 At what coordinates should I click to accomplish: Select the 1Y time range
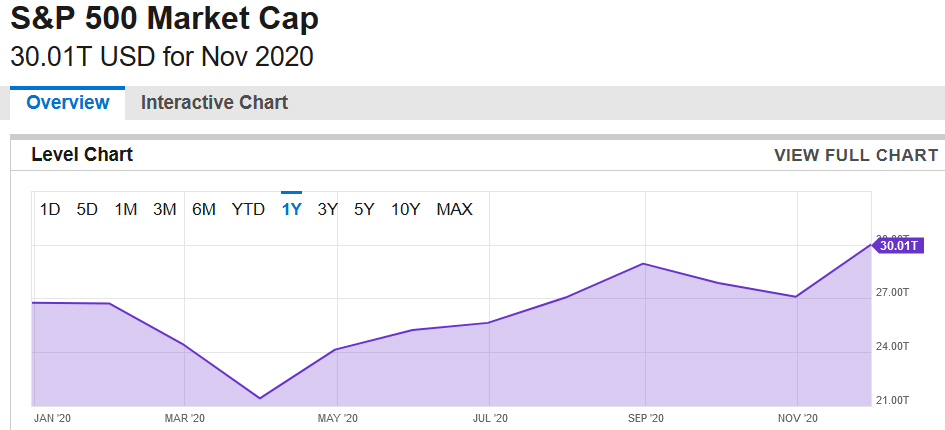click(292, 209)
